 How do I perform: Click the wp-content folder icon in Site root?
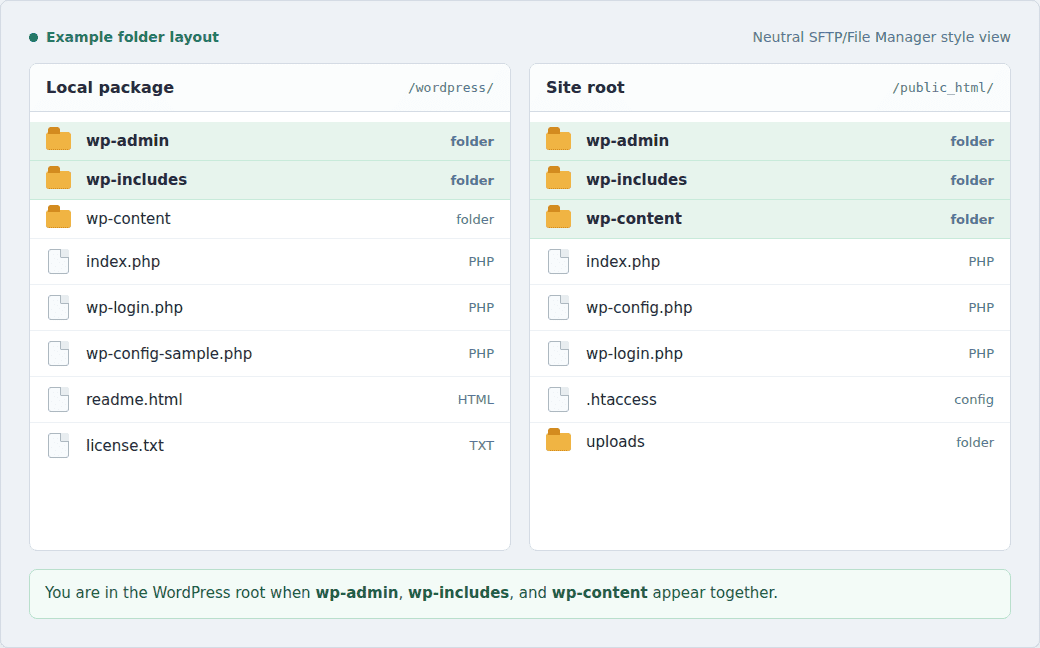pos(558,218)
